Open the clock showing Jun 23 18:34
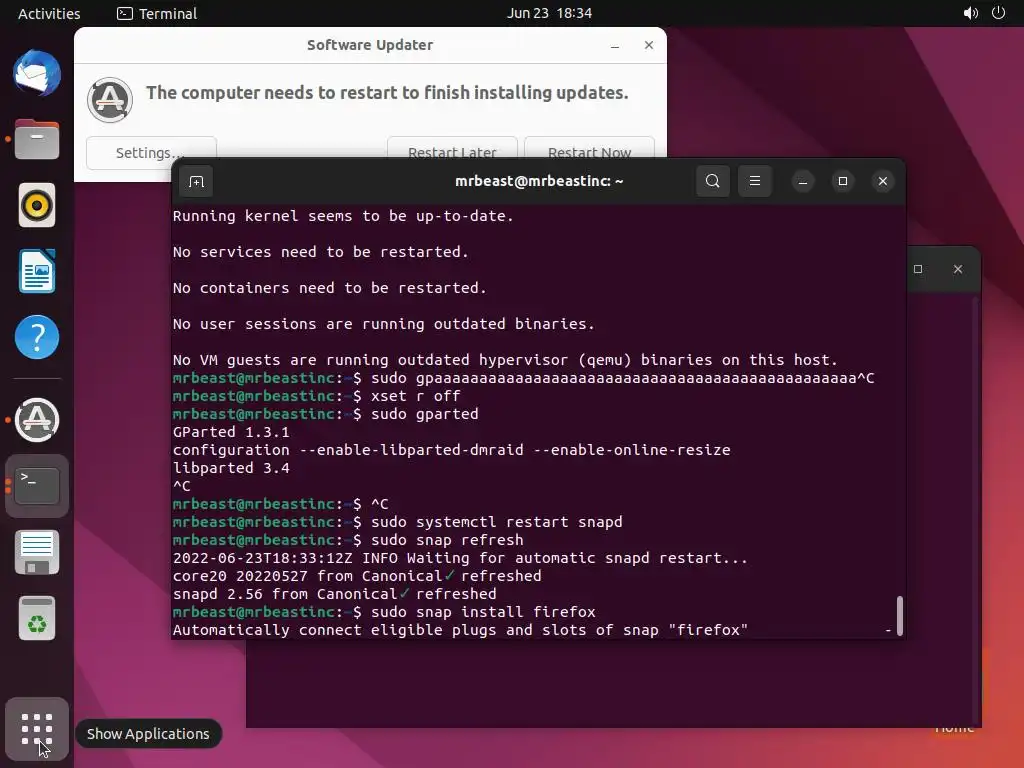The image size is (1024, 768). (549, 13)
